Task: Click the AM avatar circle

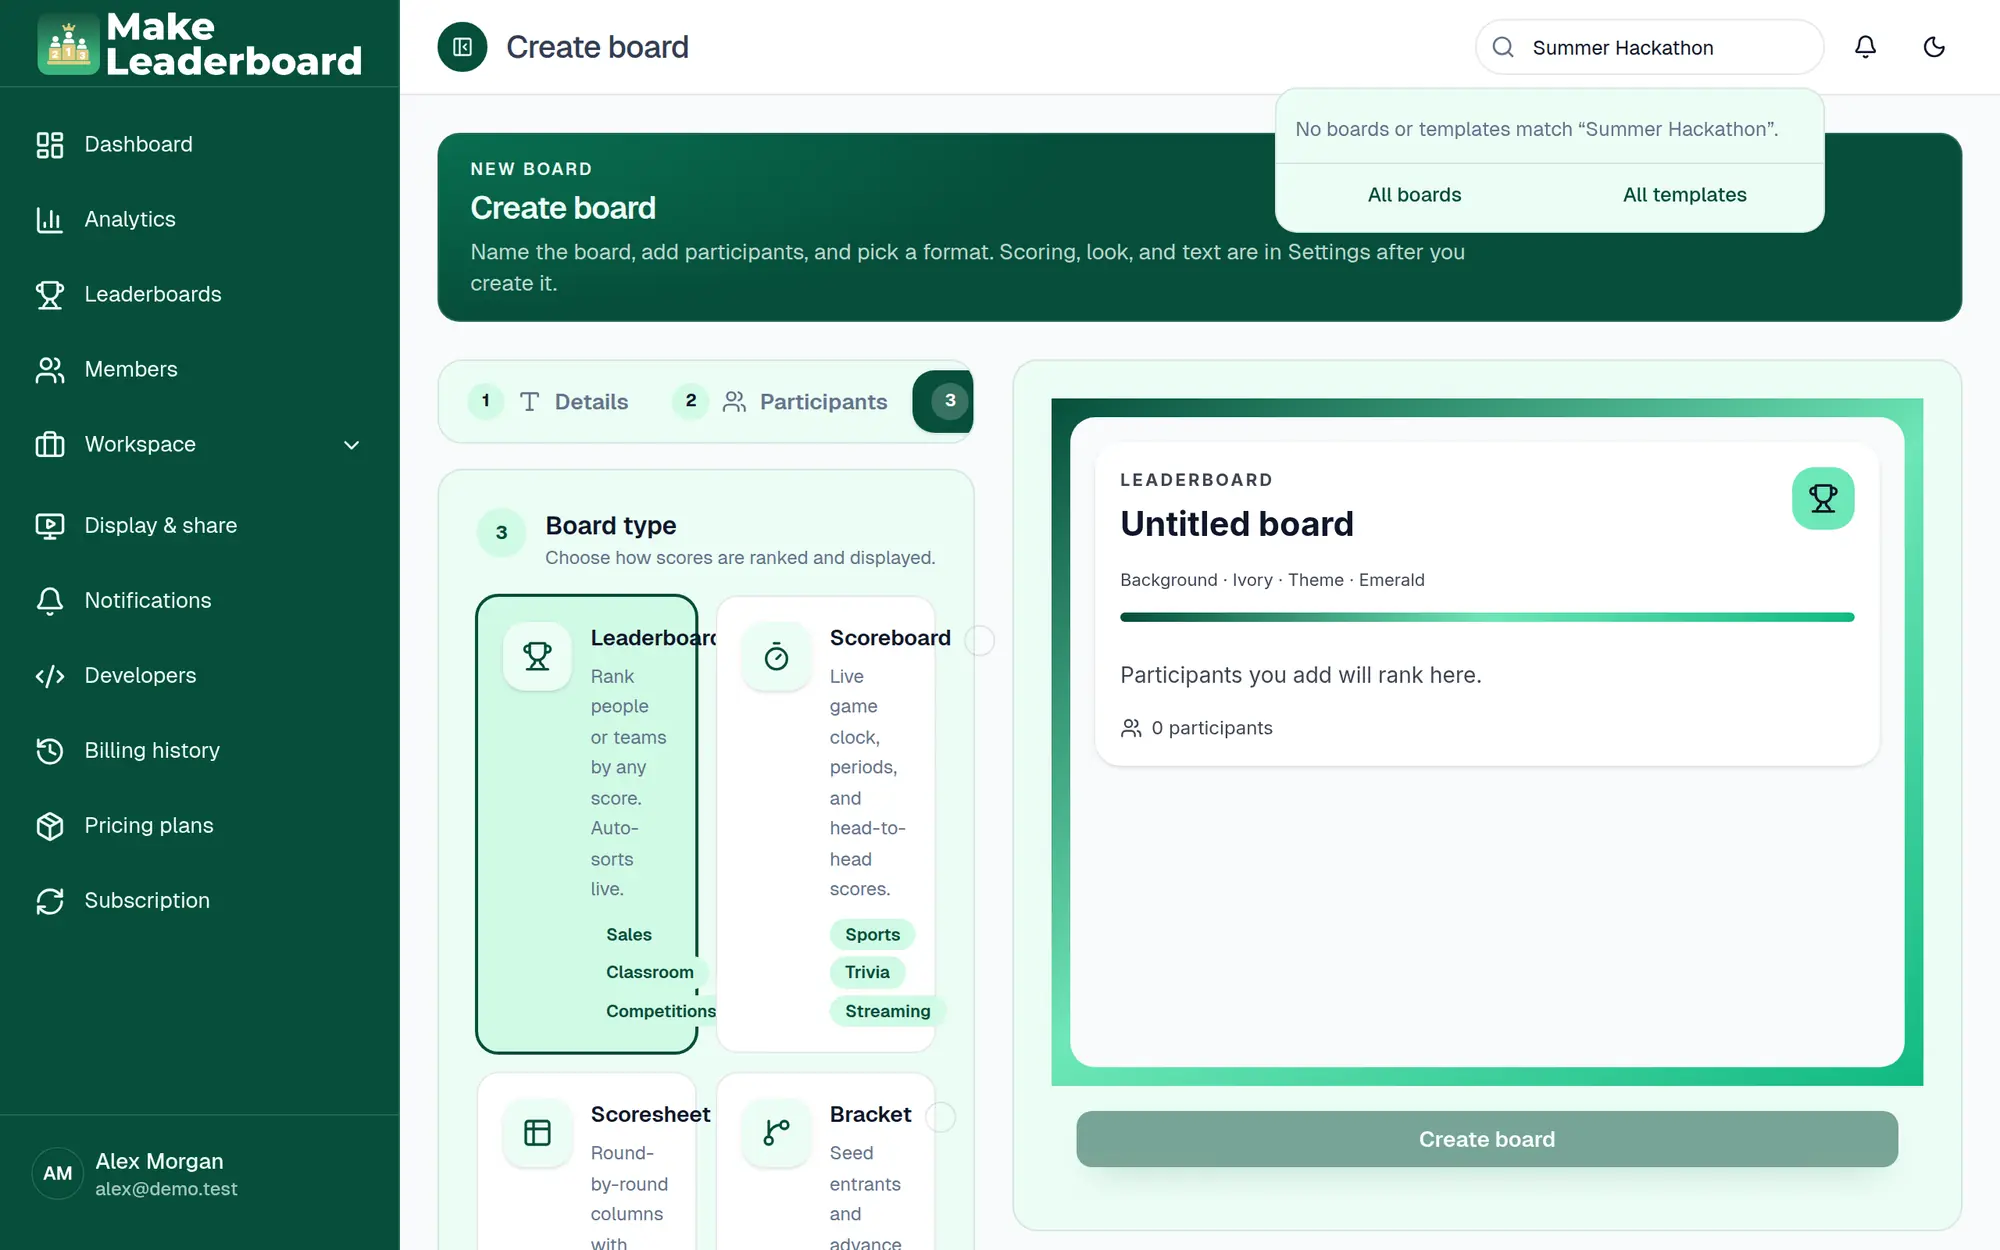Action: click(x=58, y=1174)
